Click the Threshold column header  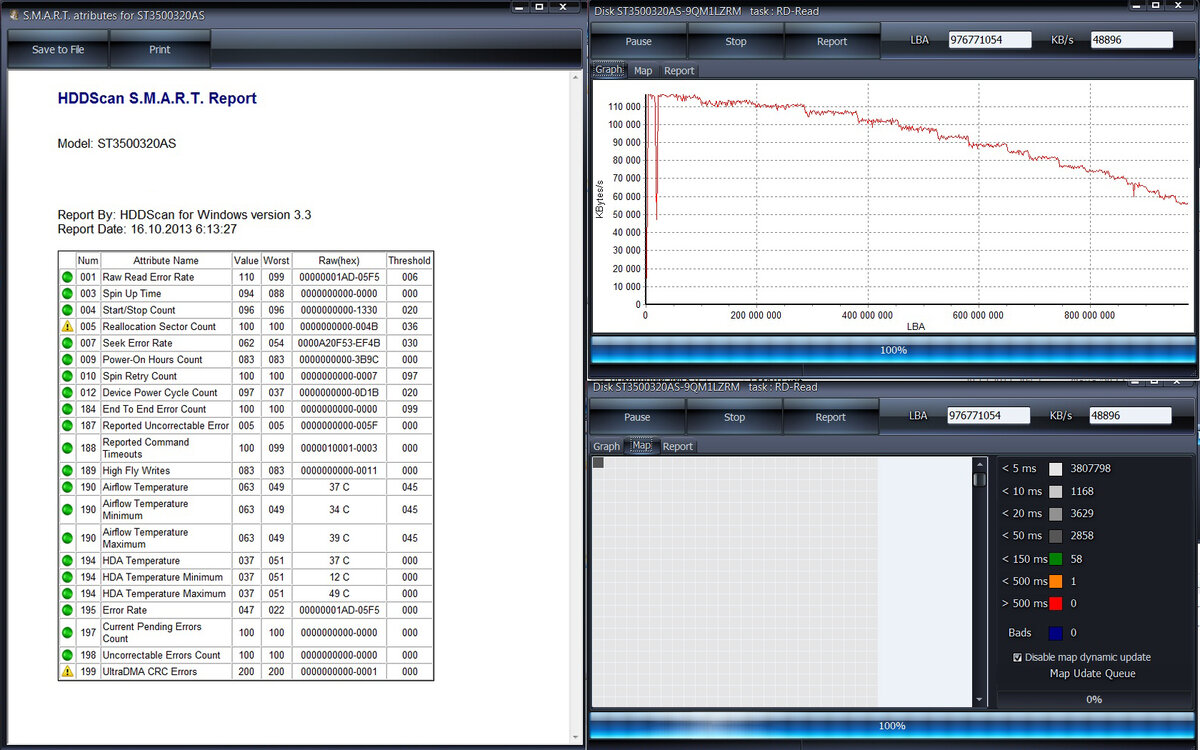[x=409, y=260]
